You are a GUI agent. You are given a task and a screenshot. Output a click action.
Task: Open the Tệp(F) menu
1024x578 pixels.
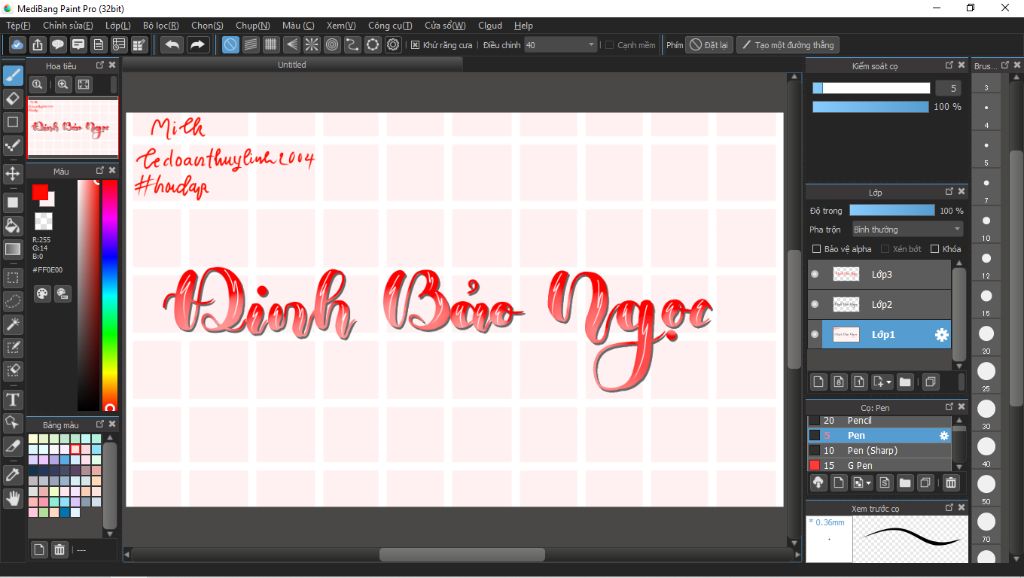[x=18, y=25]
